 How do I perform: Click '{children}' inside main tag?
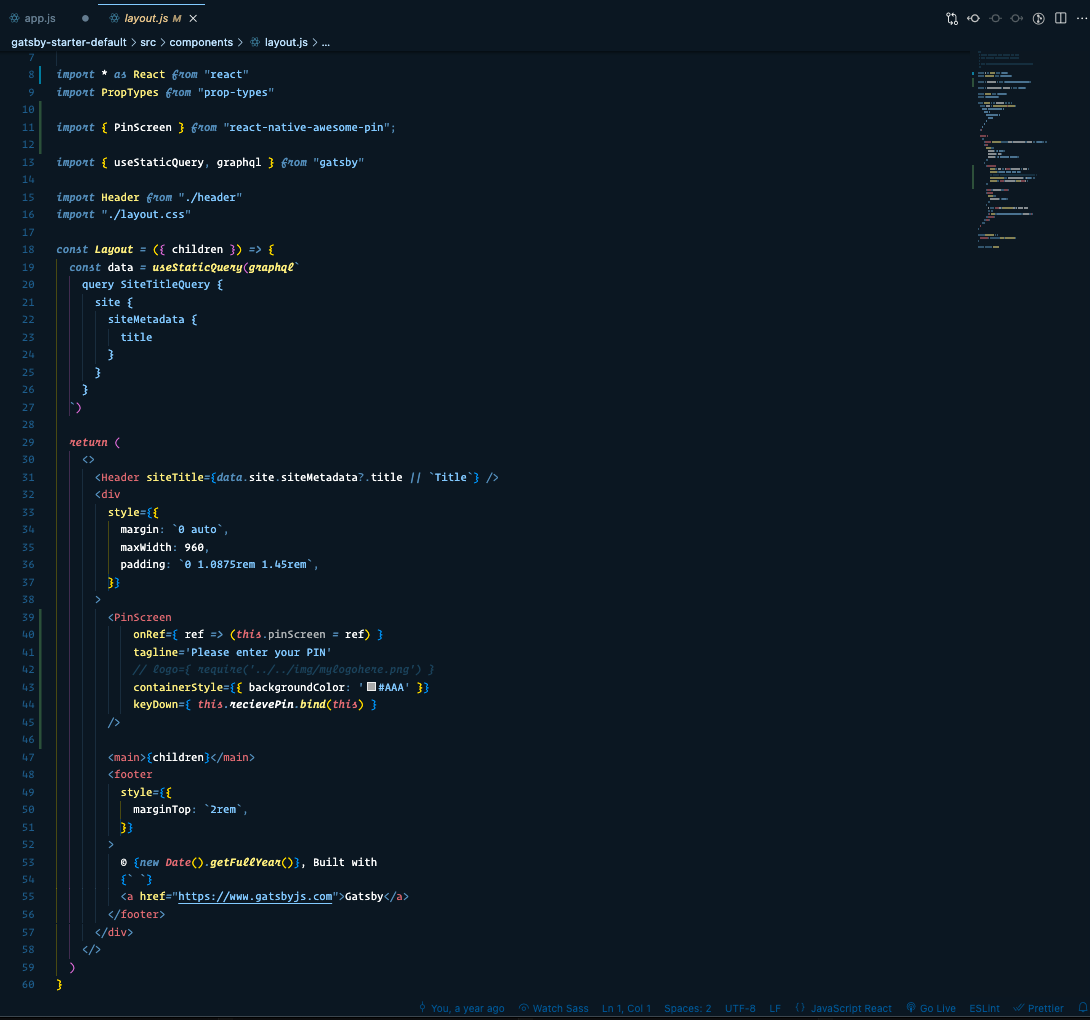(178, 757)
